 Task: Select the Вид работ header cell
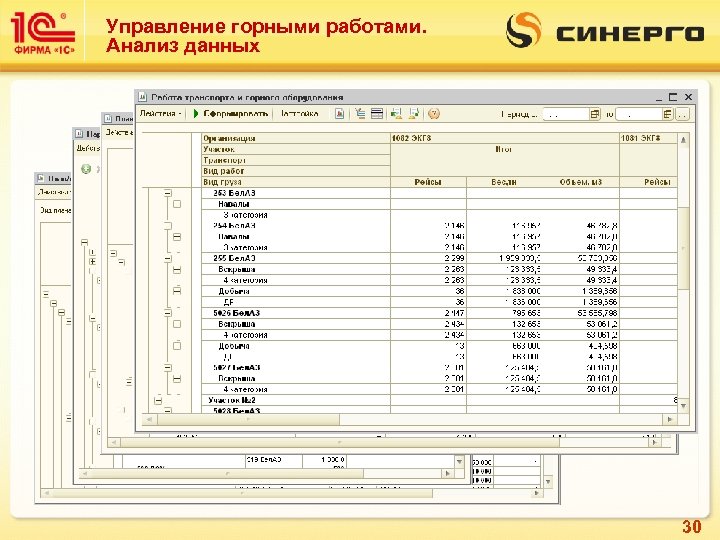[x=296, y=171]
